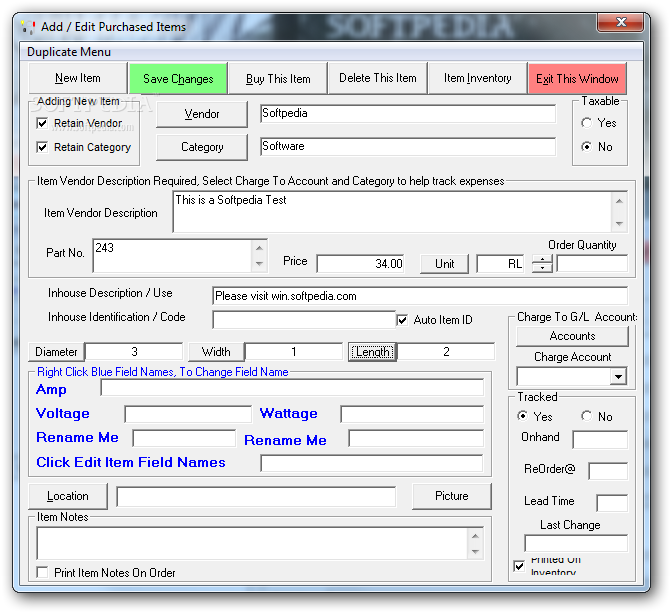Click the Item Notes scroll up arrow
The image size is (671, 613).
click(475, 536)
